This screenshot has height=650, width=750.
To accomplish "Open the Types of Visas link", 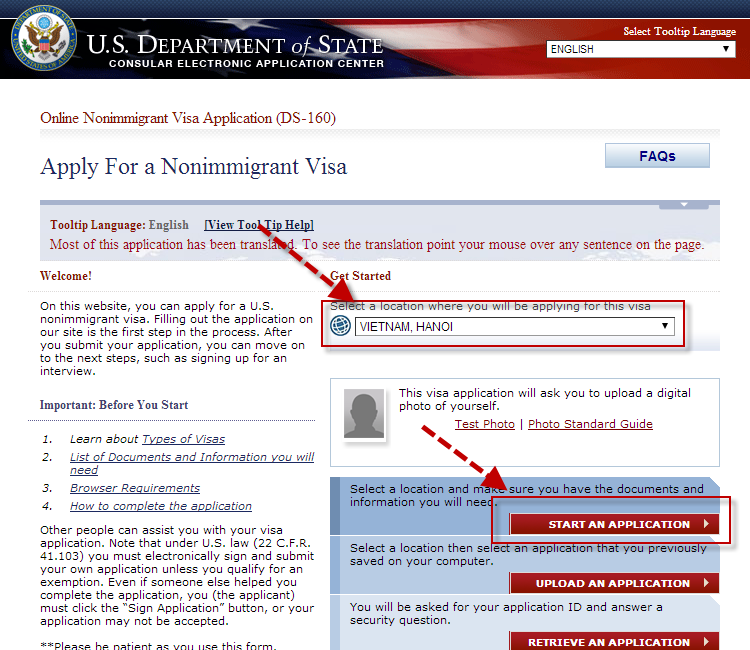I will pyautogui.click(x=183, y=439).
